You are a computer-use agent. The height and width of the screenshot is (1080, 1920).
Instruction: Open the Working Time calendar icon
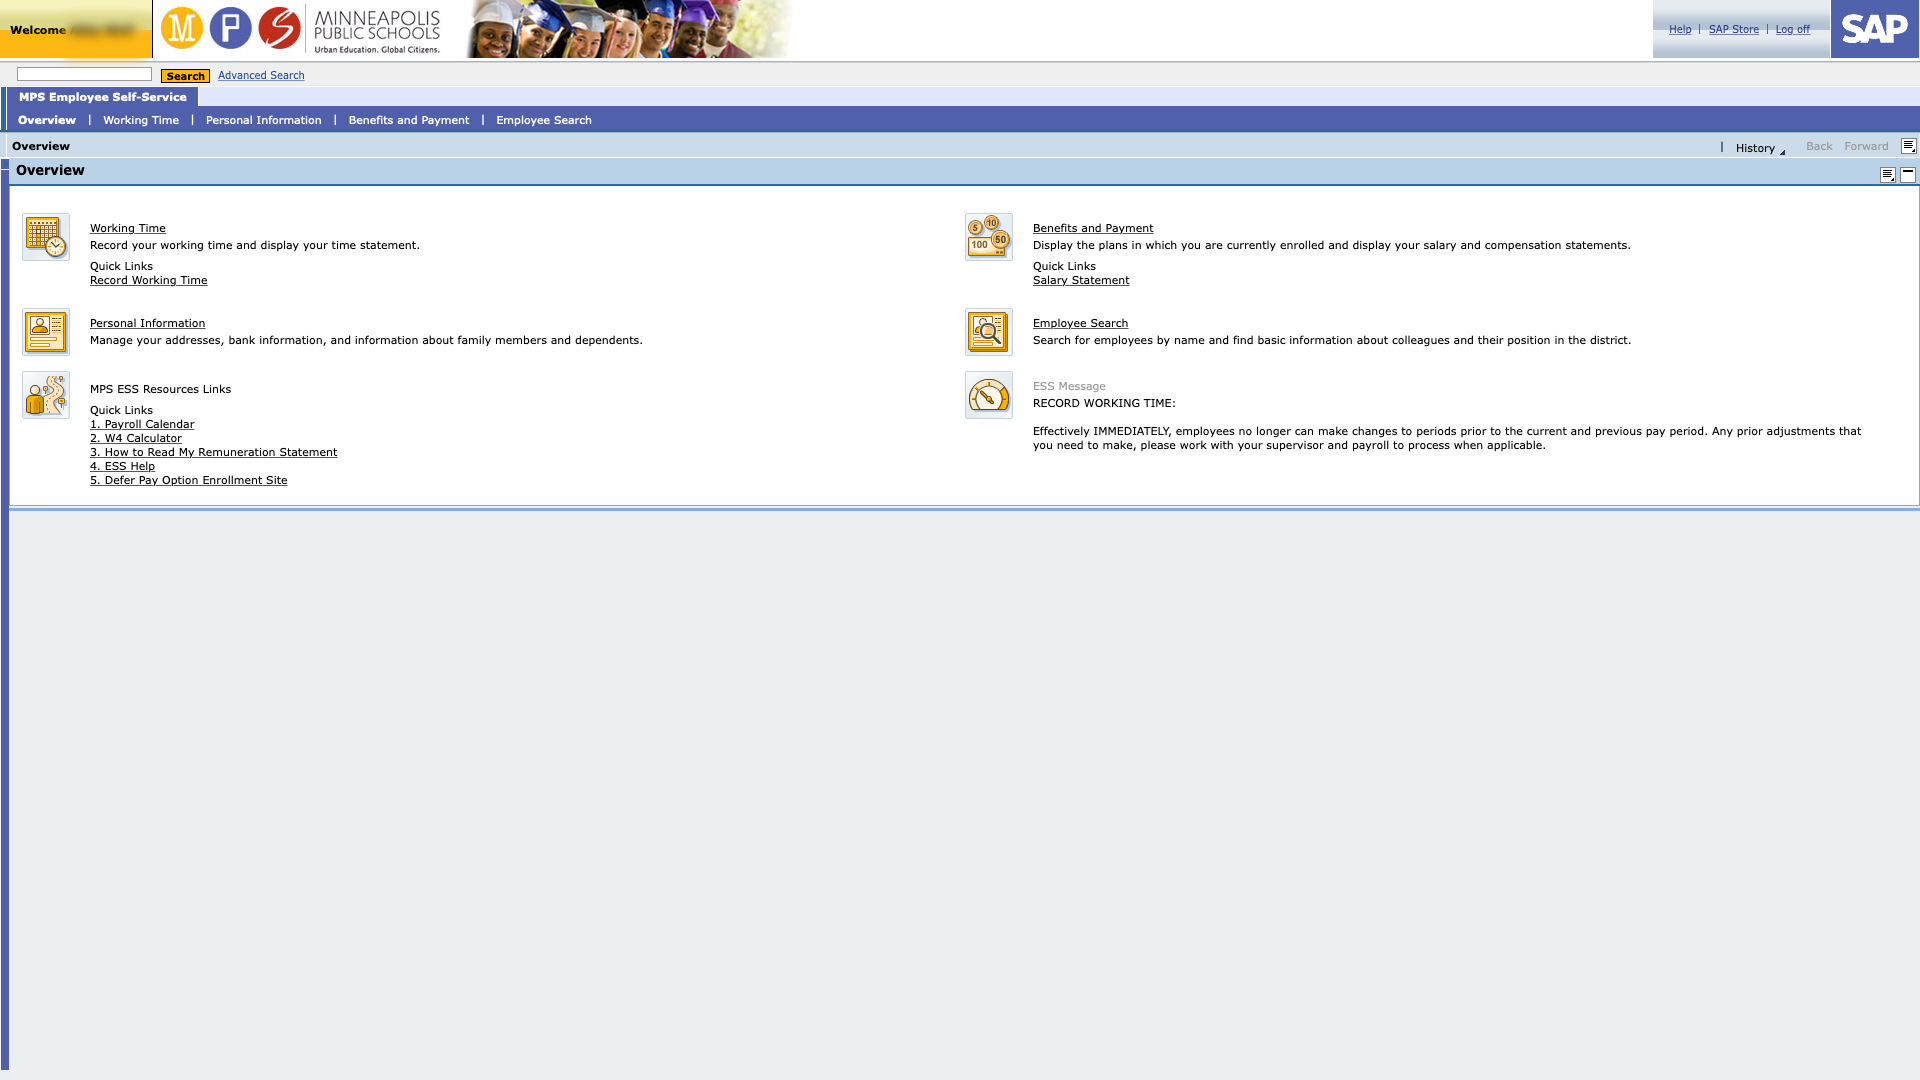(46, 237)
